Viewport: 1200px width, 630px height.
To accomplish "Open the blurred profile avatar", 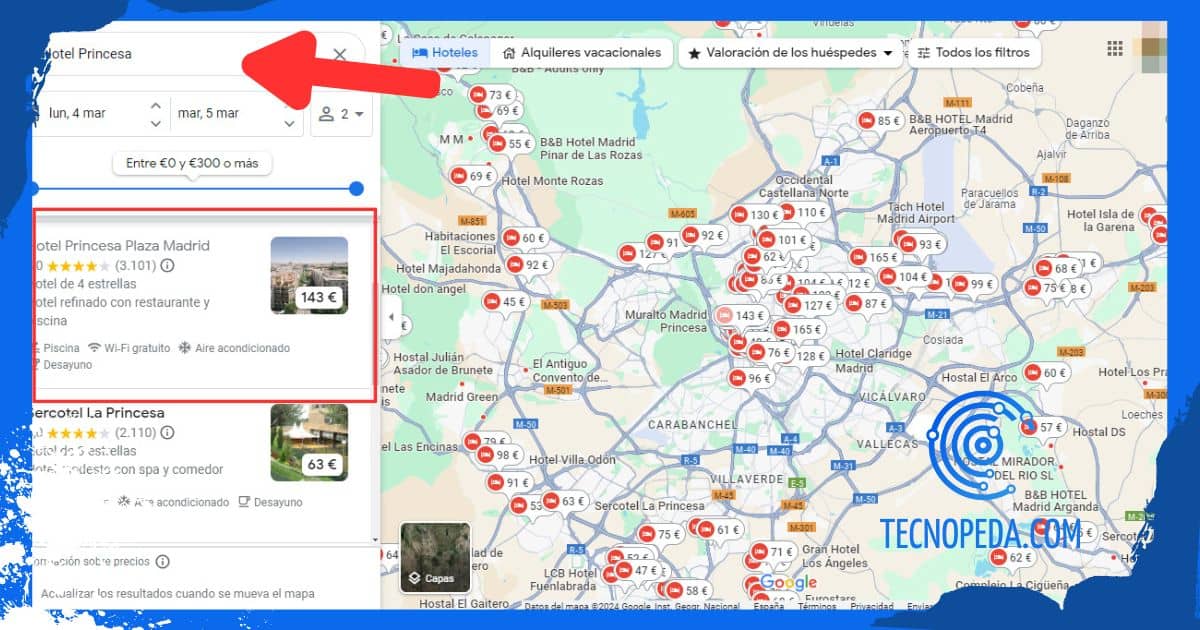I will point(1153,48).
